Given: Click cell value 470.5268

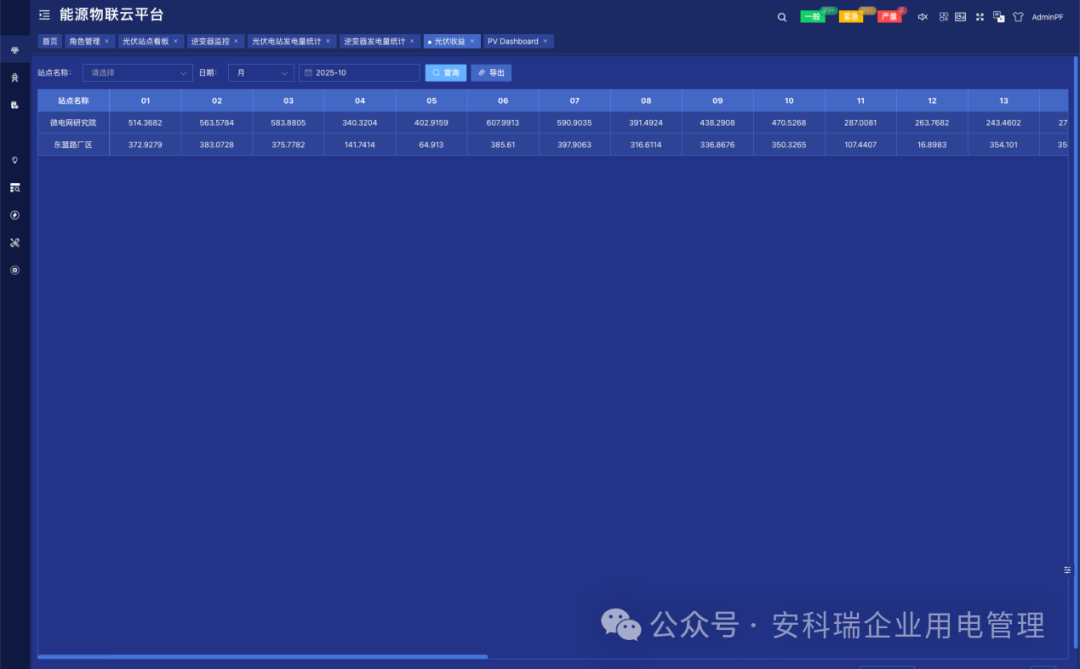Looking at the screenshot, I should pyautogui.click(x=789, y=123).
